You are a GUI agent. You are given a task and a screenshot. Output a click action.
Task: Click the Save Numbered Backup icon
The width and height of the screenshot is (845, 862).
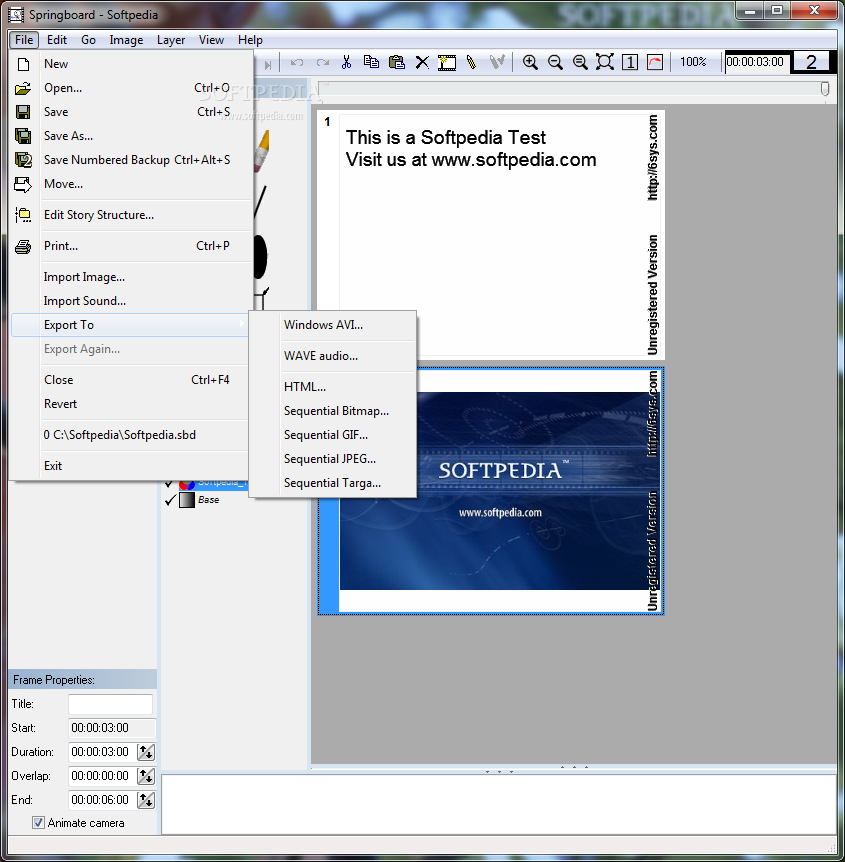23,160
